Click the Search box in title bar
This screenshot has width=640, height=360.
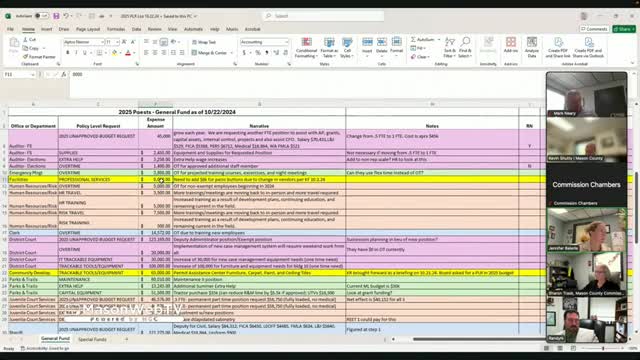pos(323,16)
